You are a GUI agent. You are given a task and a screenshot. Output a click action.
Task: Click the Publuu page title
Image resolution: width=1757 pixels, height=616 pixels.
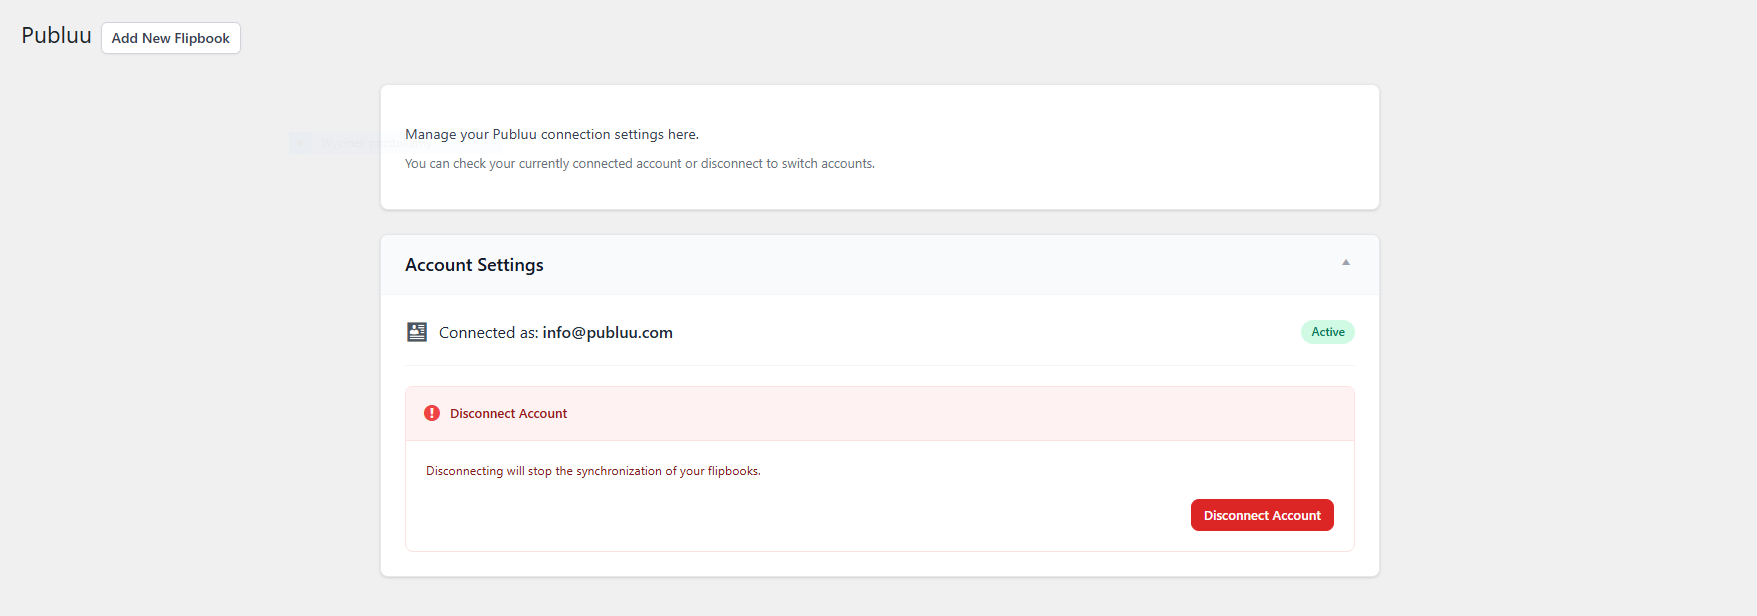click(x=56, y=36)
